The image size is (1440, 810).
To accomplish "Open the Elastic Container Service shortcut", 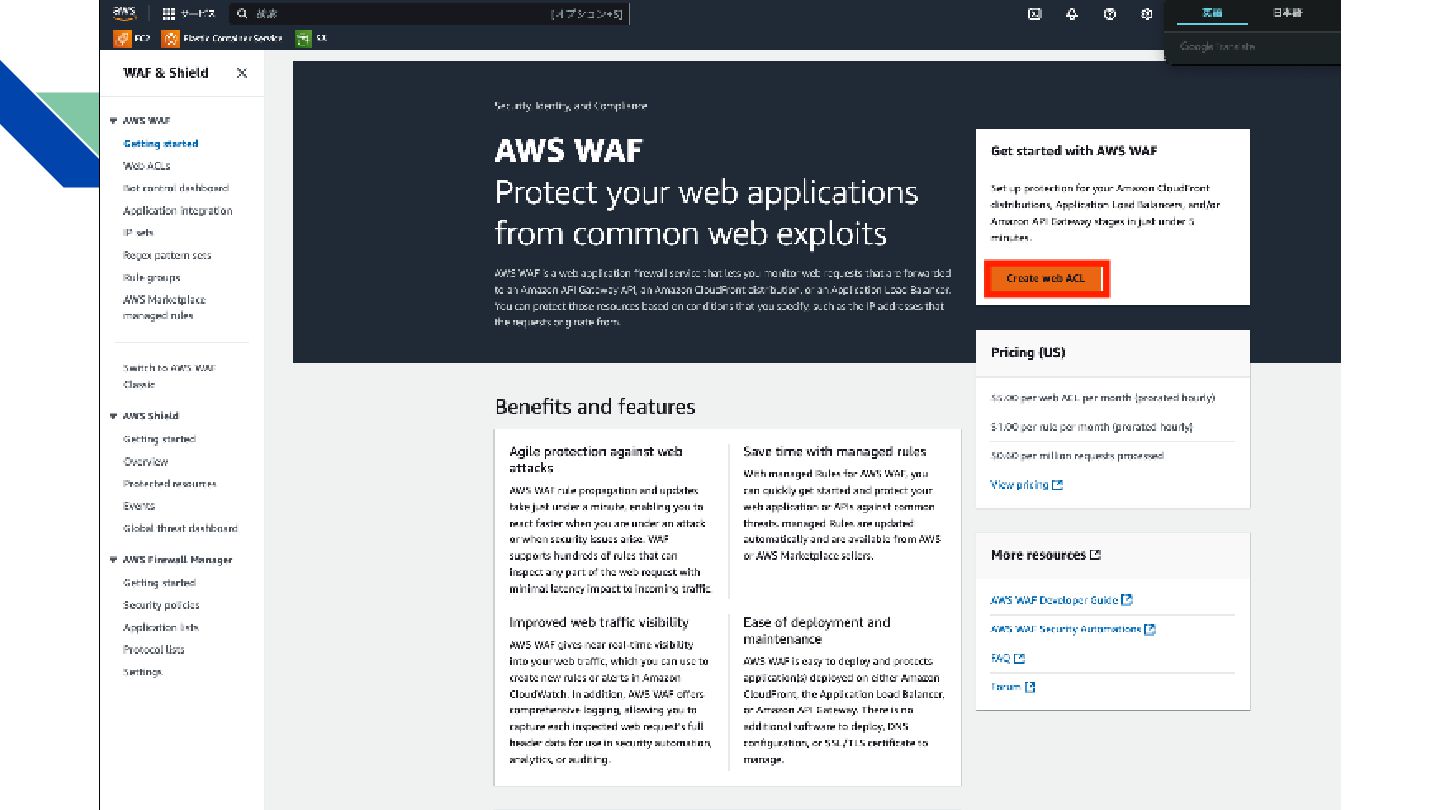I will tap(222, 38).
